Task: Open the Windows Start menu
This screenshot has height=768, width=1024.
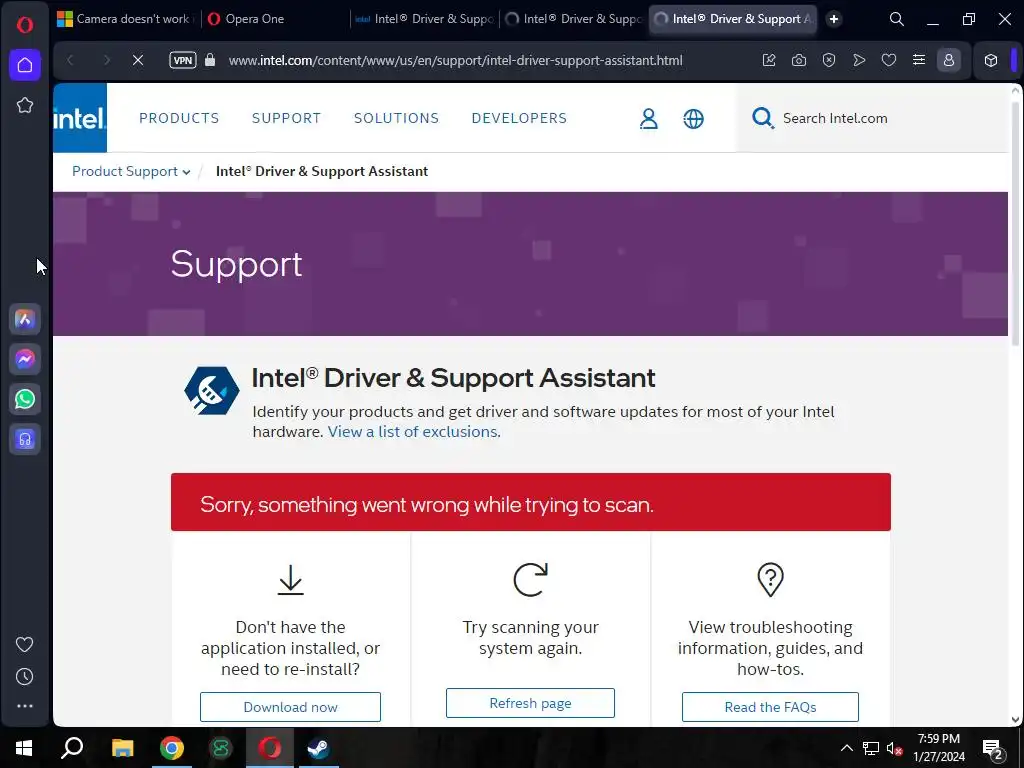Action: [x=24, y=748]
